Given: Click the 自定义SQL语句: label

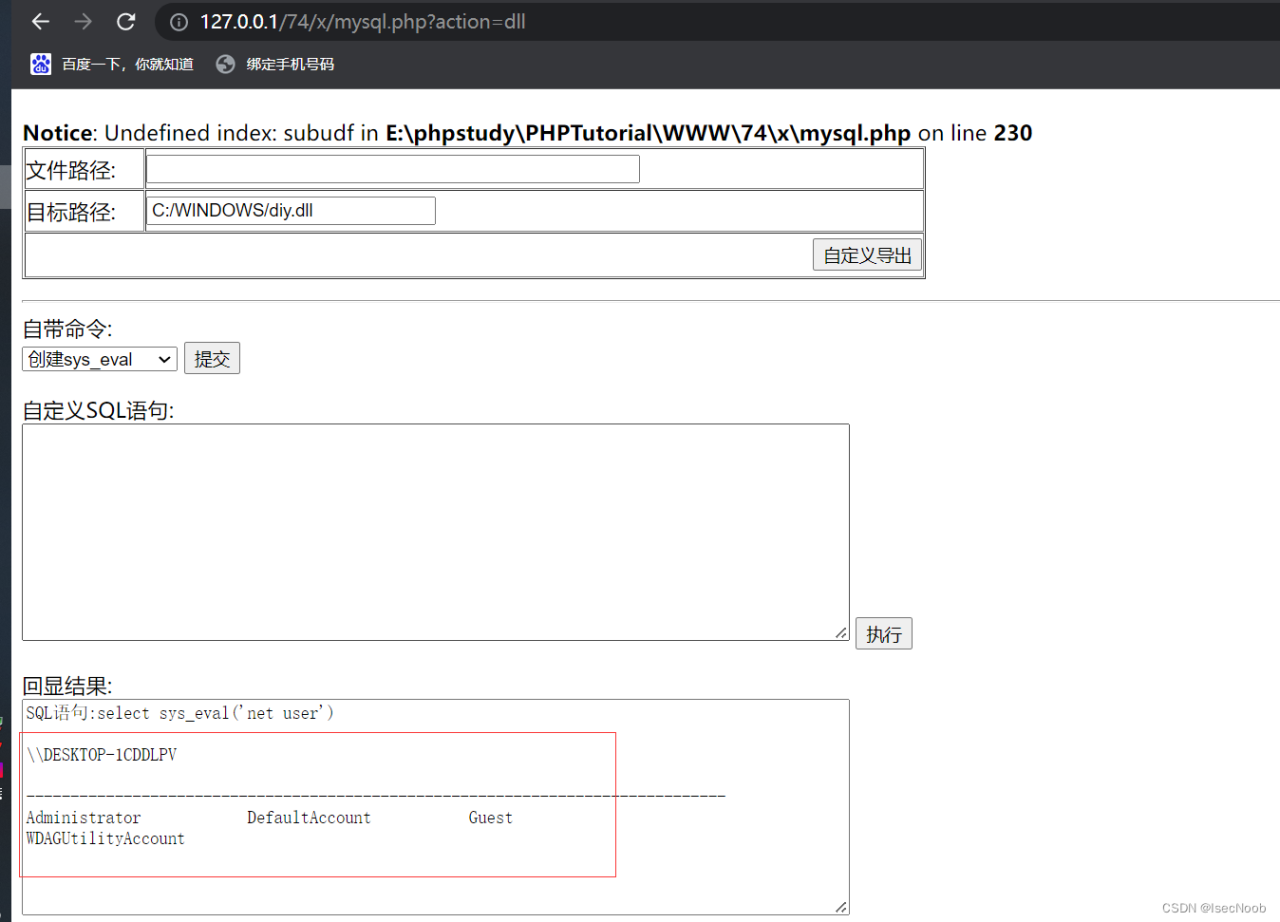Looking at the screenshot, I should pos(98,411).
